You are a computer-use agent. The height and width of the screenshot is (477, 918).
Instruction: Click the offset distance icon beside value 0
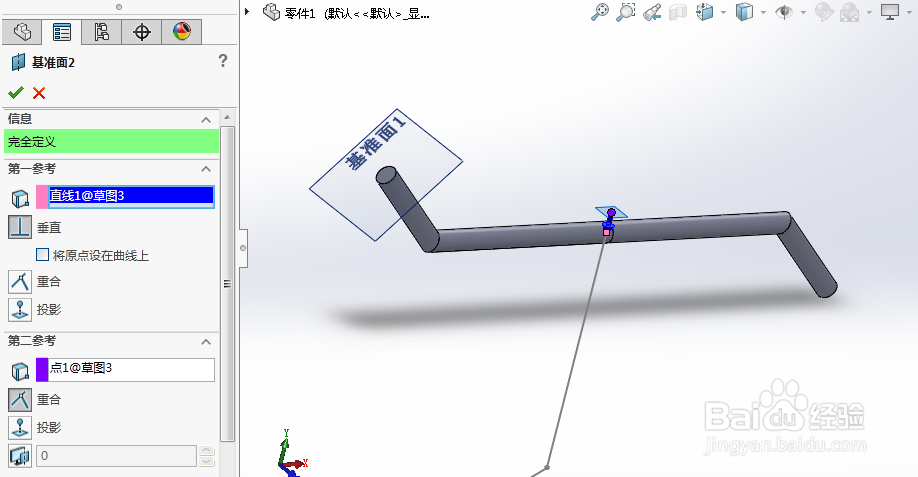(x=20, y=456)
